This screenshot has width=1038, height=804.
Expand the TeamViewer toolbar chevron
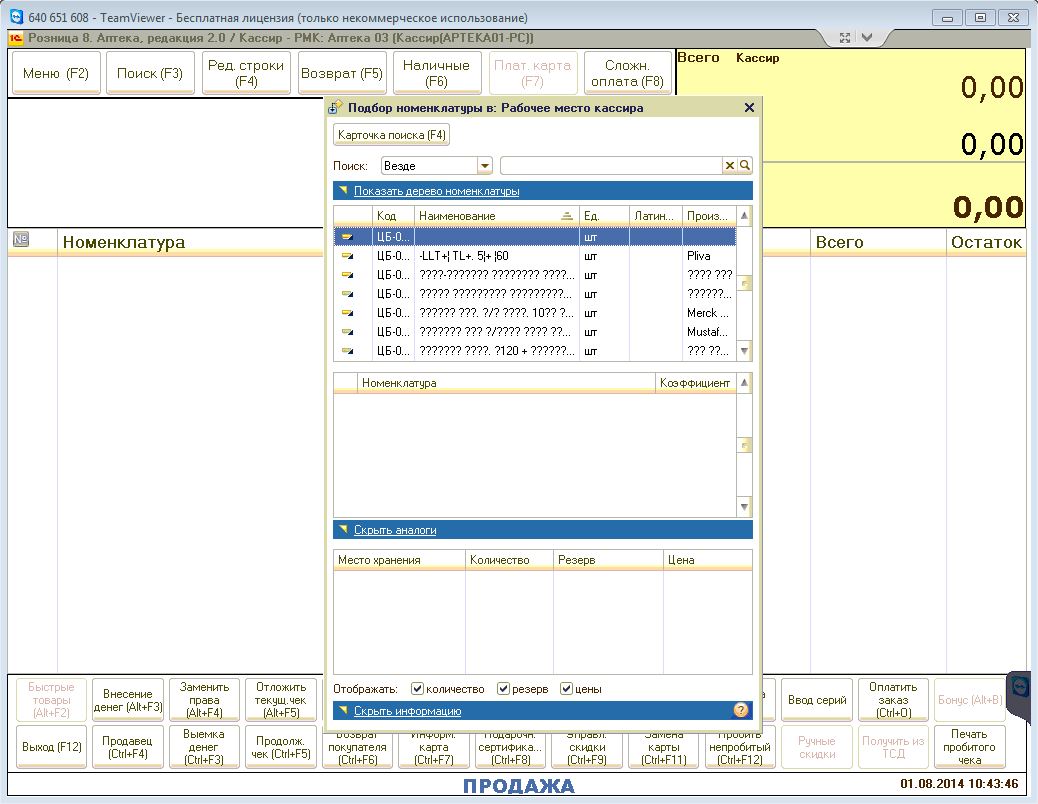click(867, 38)
